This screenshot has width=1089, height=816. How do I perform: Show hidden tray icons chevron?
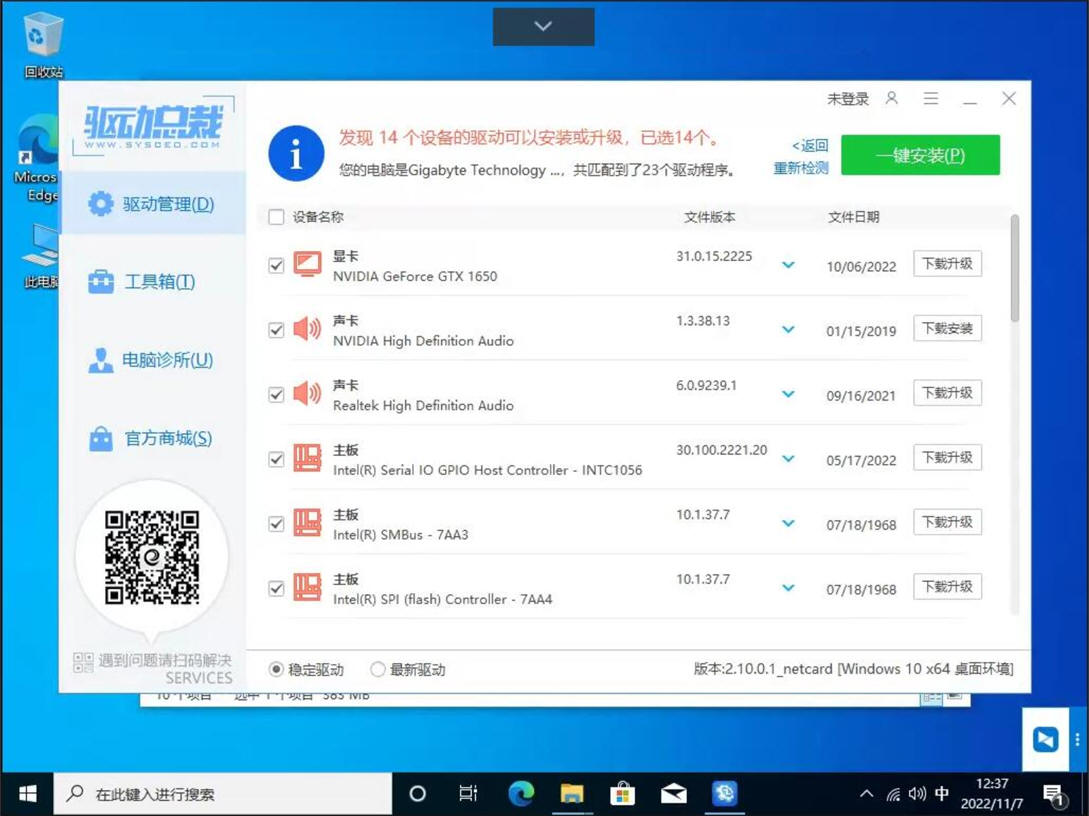point(867,793)
